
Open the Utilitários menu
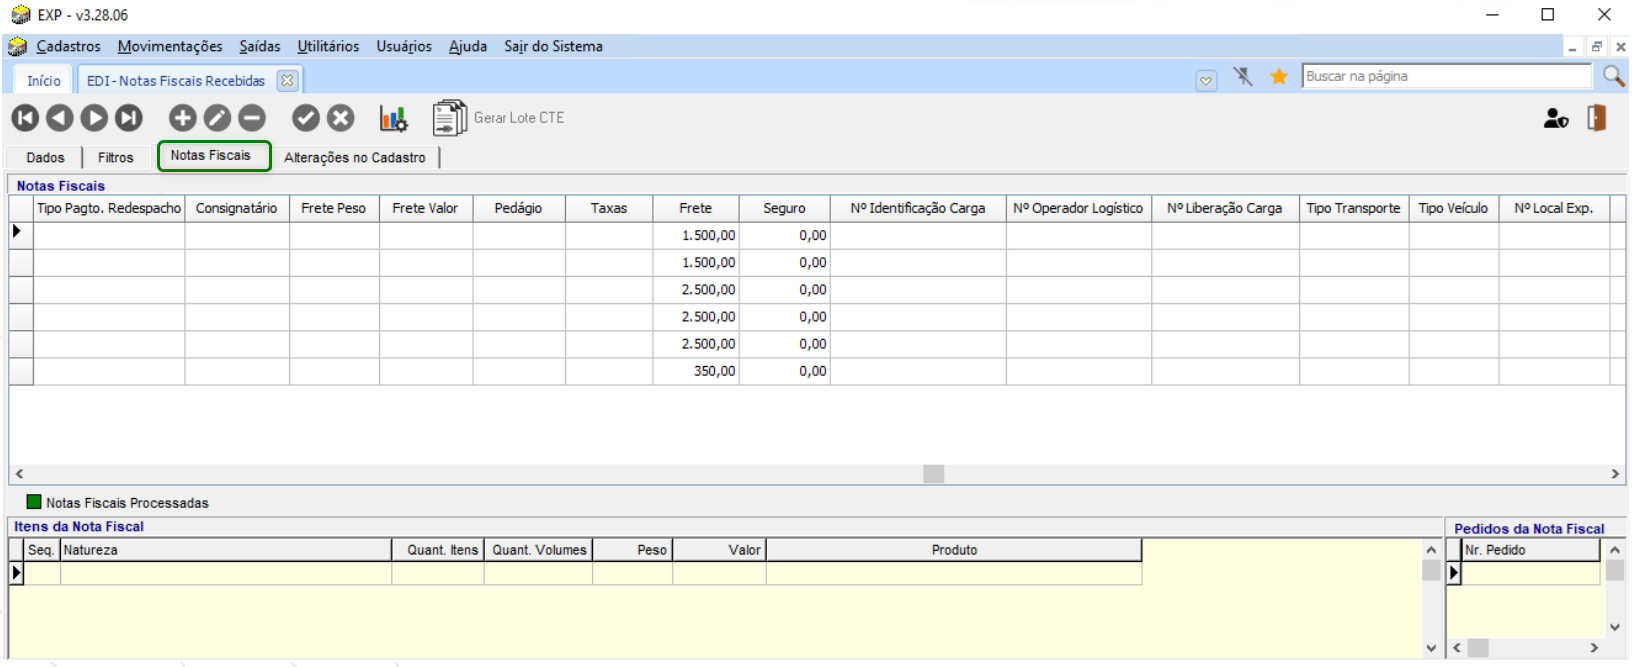tap(328, 46)
